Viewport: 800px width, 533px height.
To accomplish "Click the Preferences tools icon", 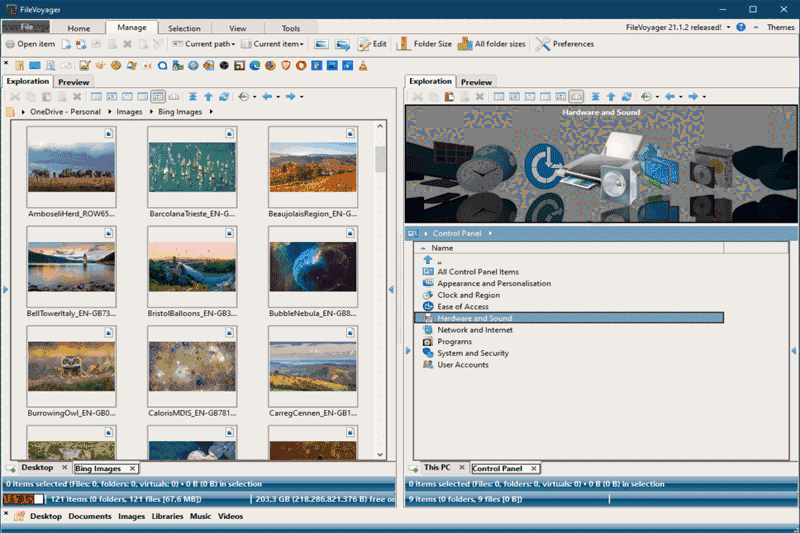I will [x=544, y=44].
